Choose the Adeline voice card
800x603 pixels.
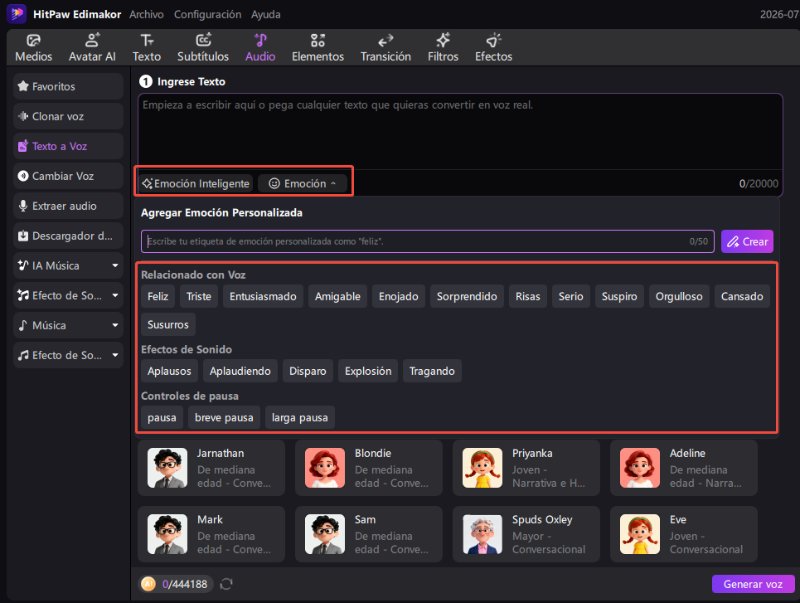[684, 468]
